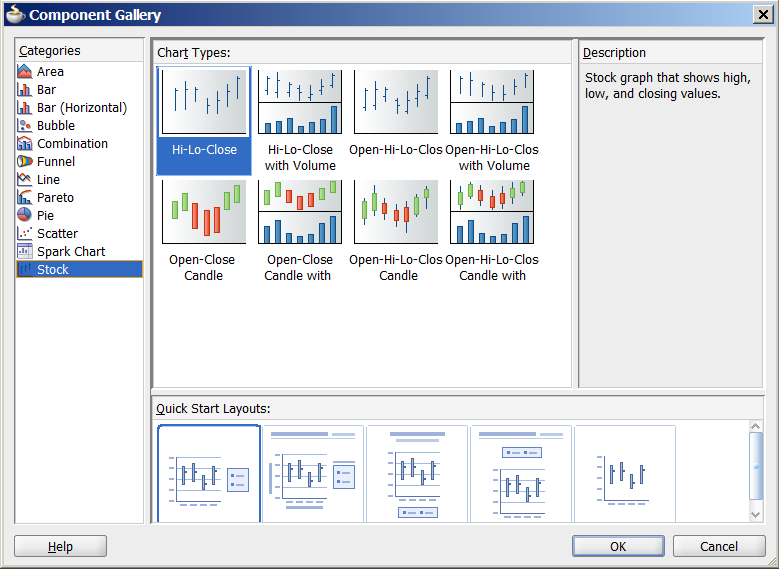Pick layout with title and top legend
This screenshot has height=569, width=779.
click(x=521, y=474)
